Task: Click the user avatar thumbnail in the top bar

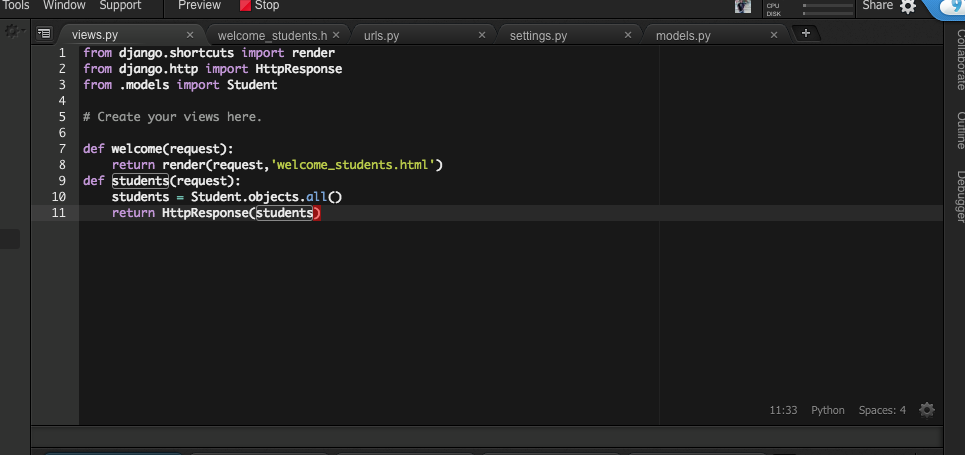Action: pyautogui.click(x=743, y=7)
